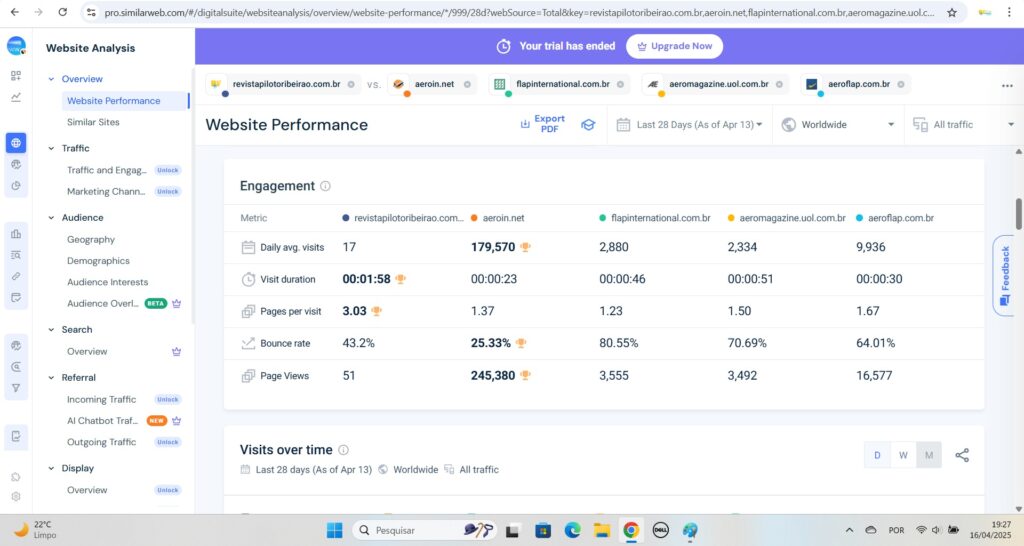Open the Worldwide country dropdown
The width and height of the screenshot is (1024, 546).
[x=838, y=125]
